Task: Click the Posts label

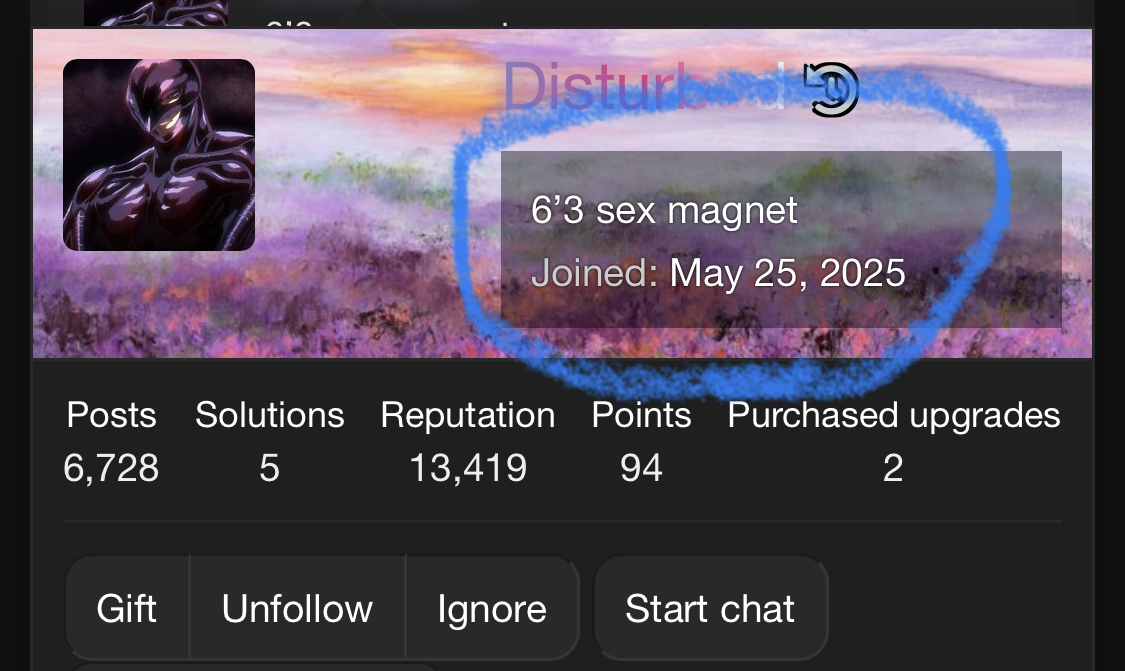Action: click(111, 415)
